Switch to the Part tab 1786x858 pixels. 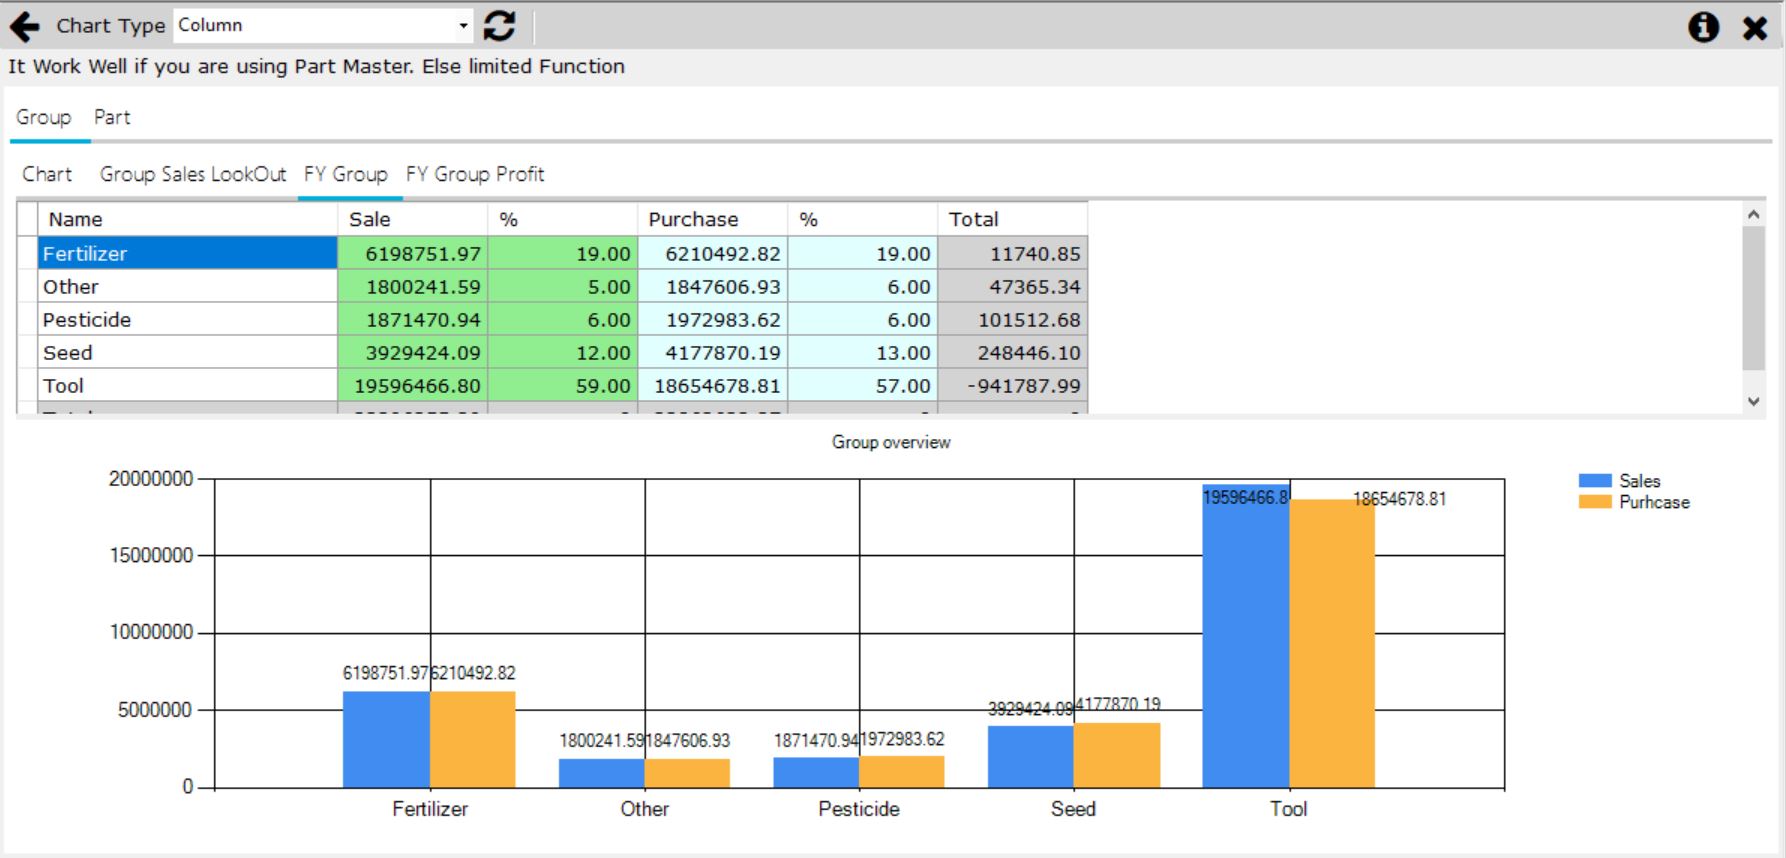(112, 117)
